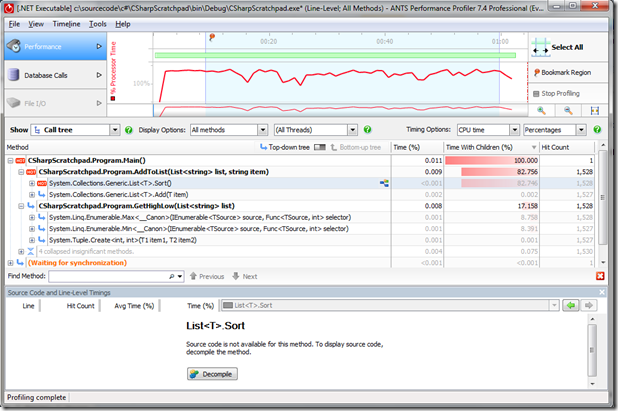The image size is (618, 411).
Task: Zoom out on the timeline
Action: tap(568, 111)
